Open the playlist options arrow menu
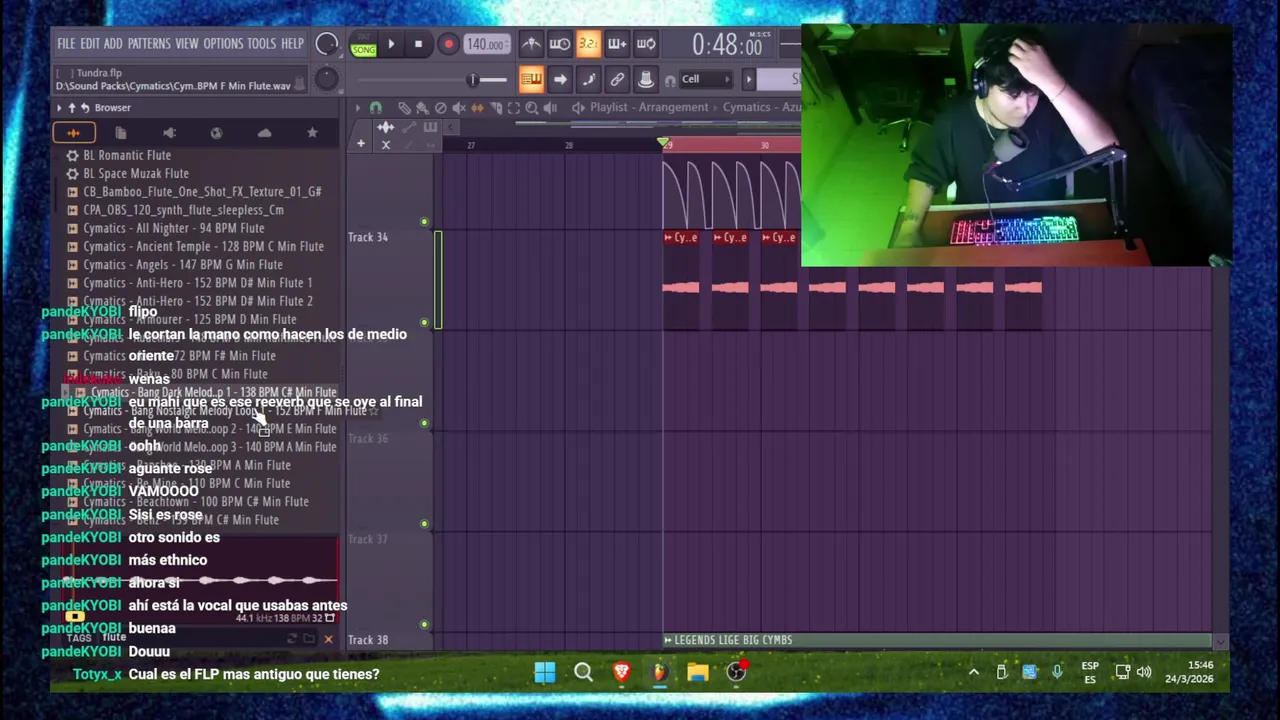Viewport: 1280px width, 720px height. point(357,107)
